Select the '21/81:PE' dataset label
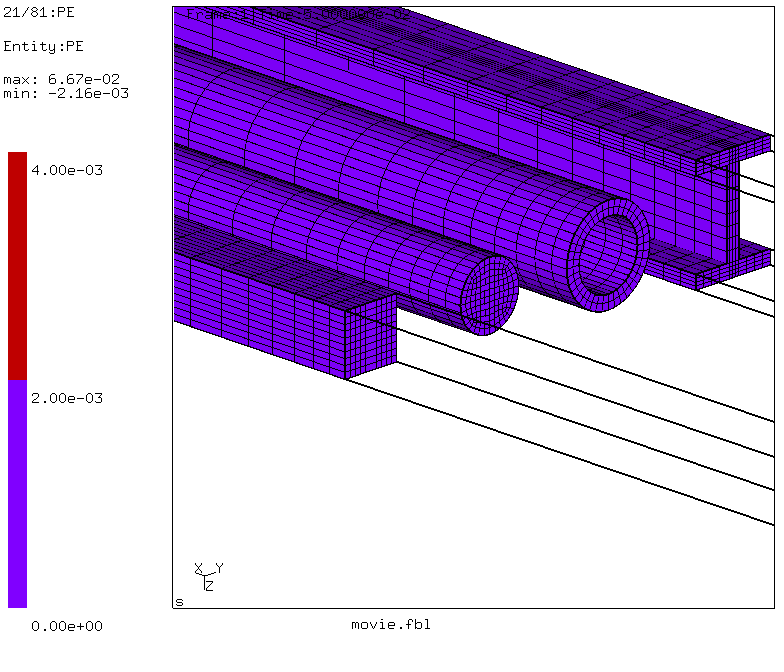Screen dimensions: 784x672 coord(38,12)
